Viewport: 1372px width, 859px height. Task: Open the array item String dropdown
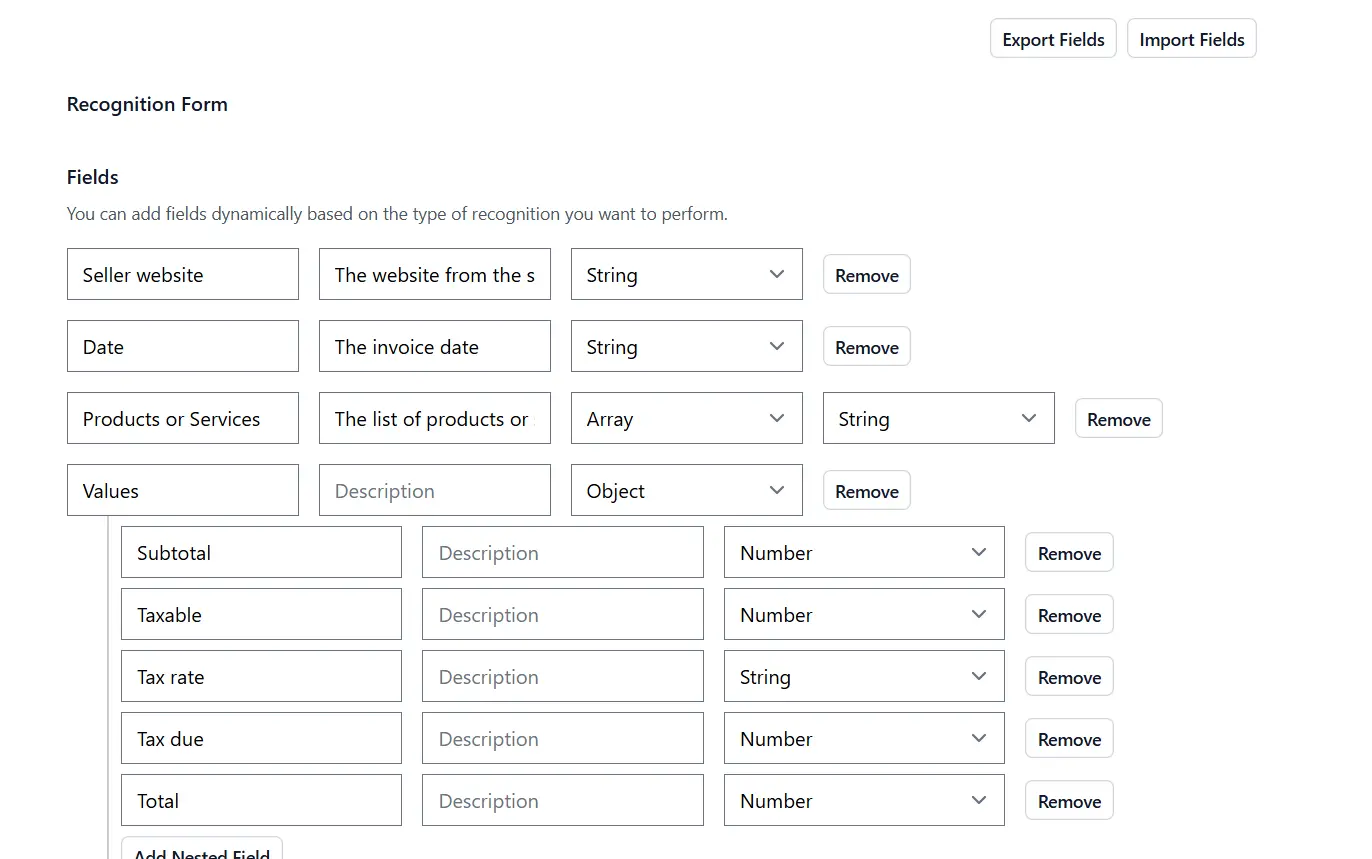point(938,418)
